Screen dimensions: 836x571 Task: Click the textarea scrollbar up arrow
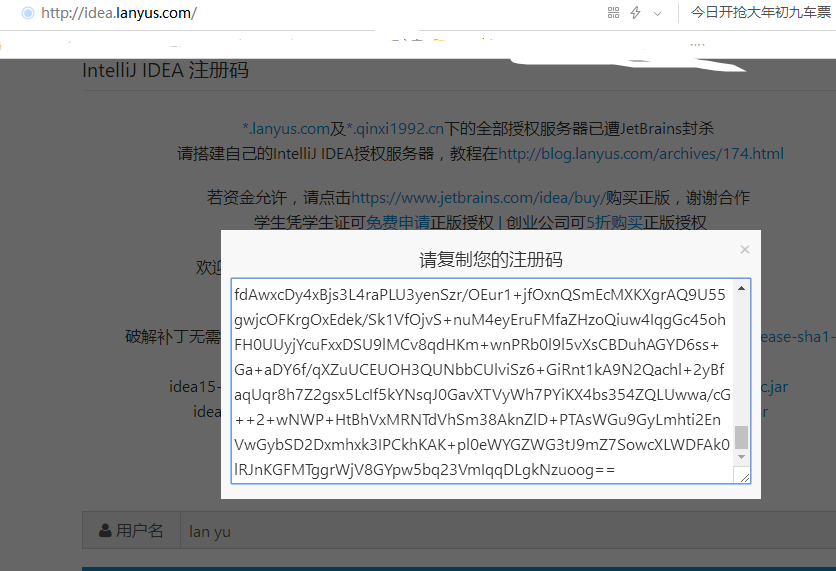click(741, 288)
